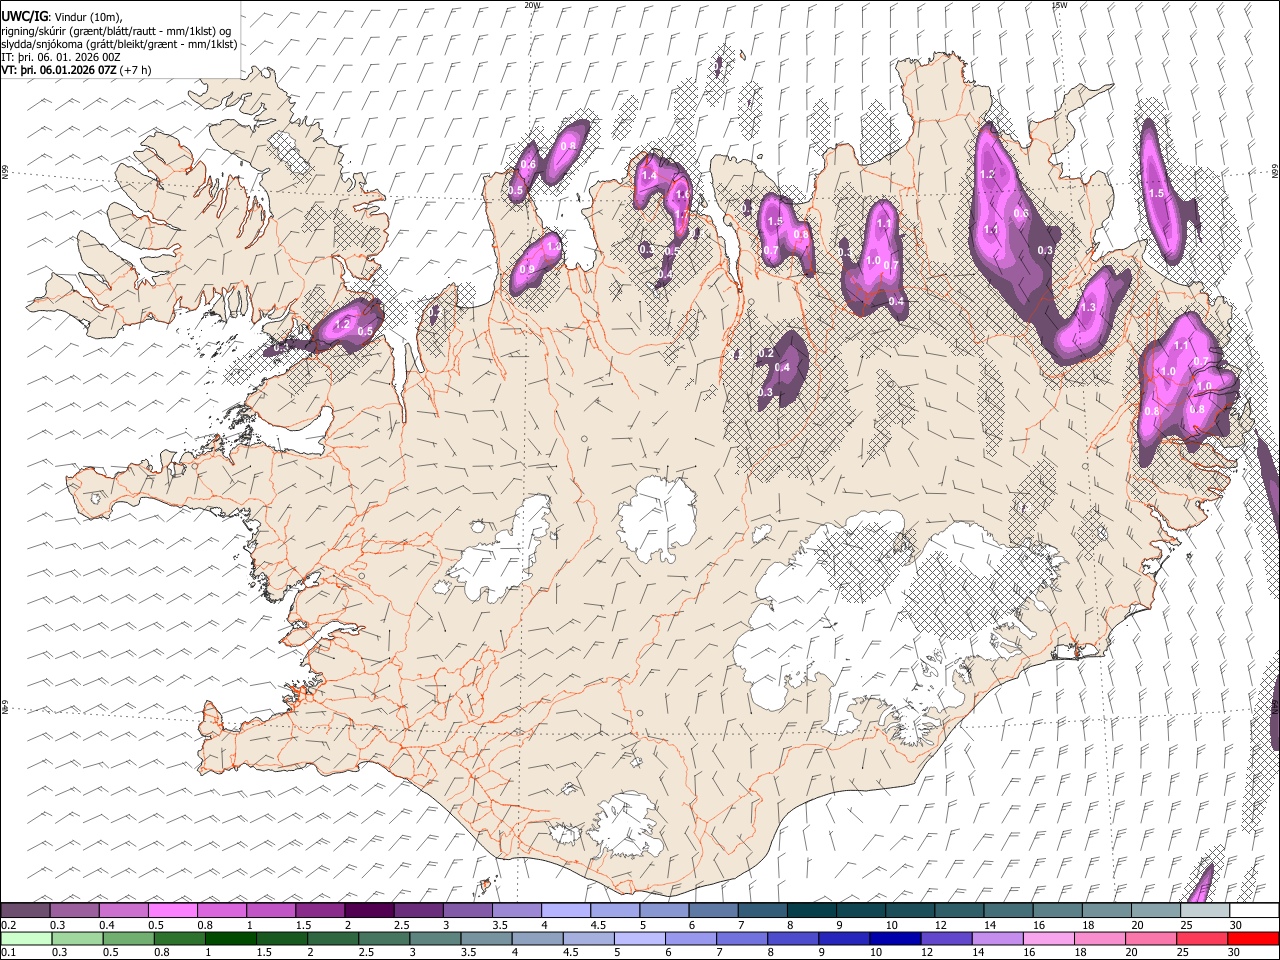Click the 'slydda/snjókoma (grátt/bleikt/grænt' header line

coord(119,44)
